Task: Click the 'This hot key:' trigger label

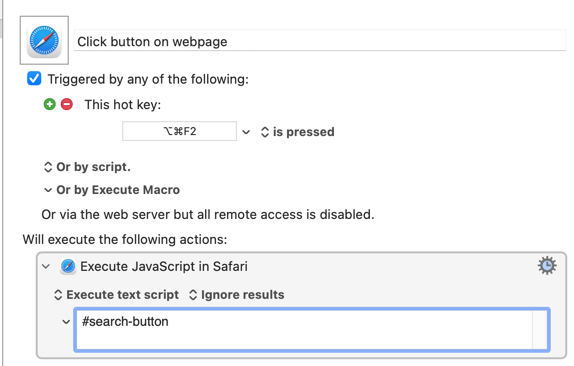Action: [123, 105]
